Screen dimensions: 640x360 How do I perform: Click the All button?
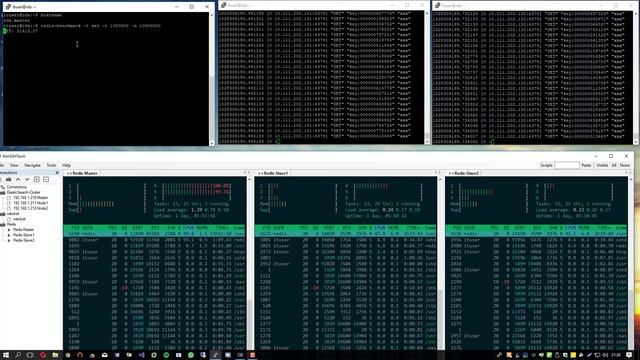(613, 165)
